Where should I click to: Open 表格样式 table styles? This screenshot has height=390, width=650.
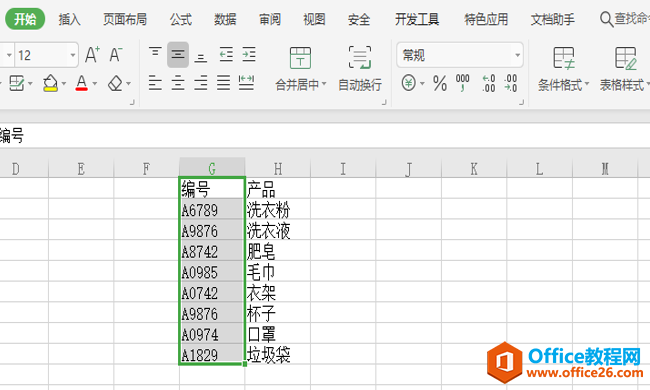tap(624, 69)
